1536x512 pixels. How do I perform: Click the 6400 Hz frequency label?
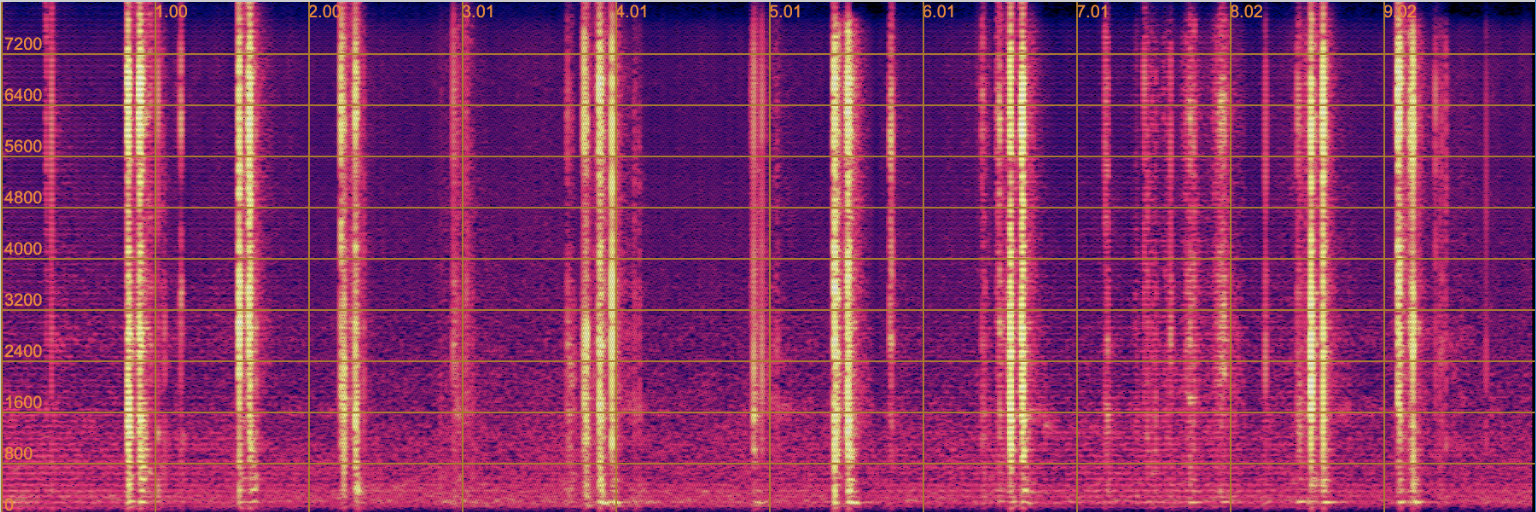pos(23,95)
